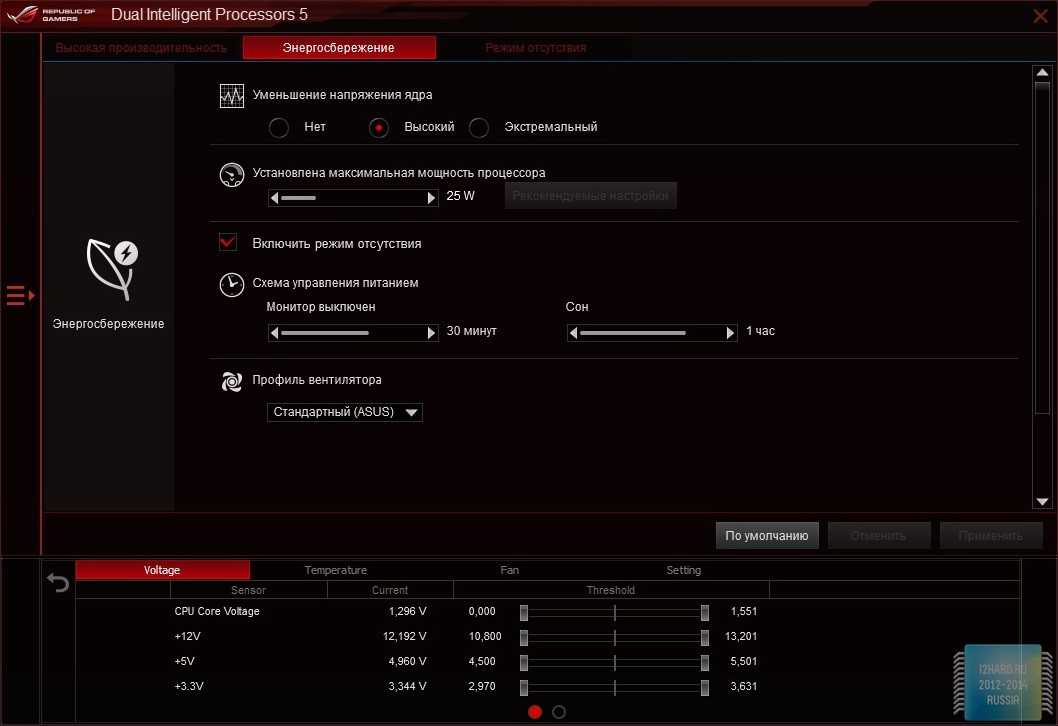Click the leaf-shaped Энергосбережение icon

111,268
